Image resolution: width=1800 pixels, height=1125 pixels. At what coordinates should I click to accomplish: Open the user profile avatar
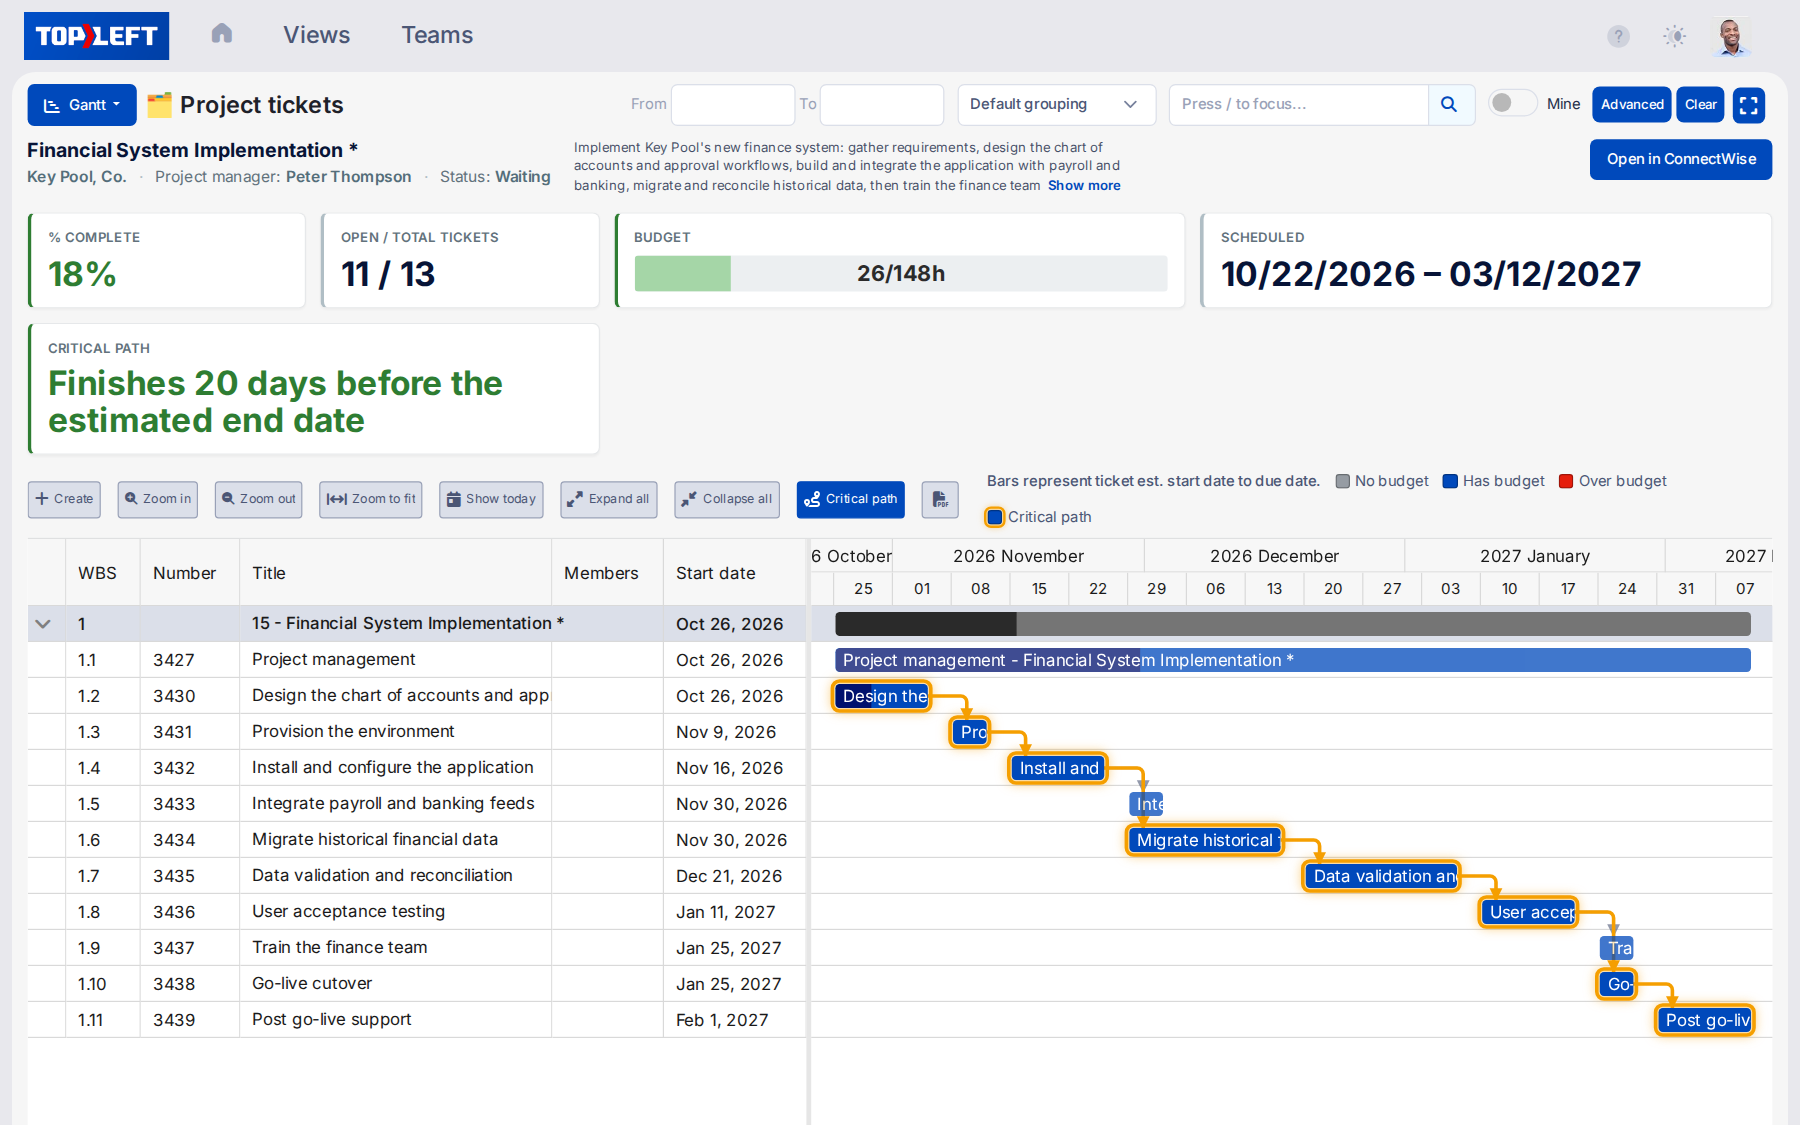1731,36
